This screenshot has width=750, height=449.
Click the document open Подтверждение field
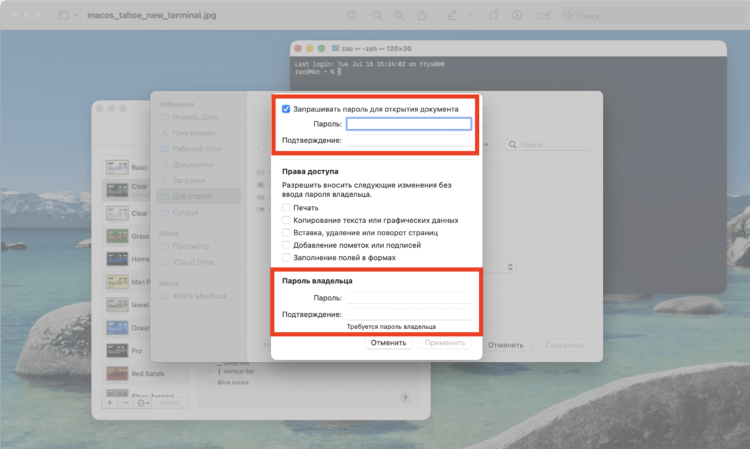coord(409,140)
